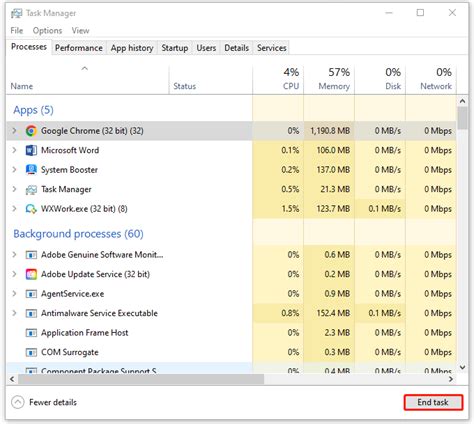Click the Adobe Update Service icon
The image size is (474, 424).
31,274
